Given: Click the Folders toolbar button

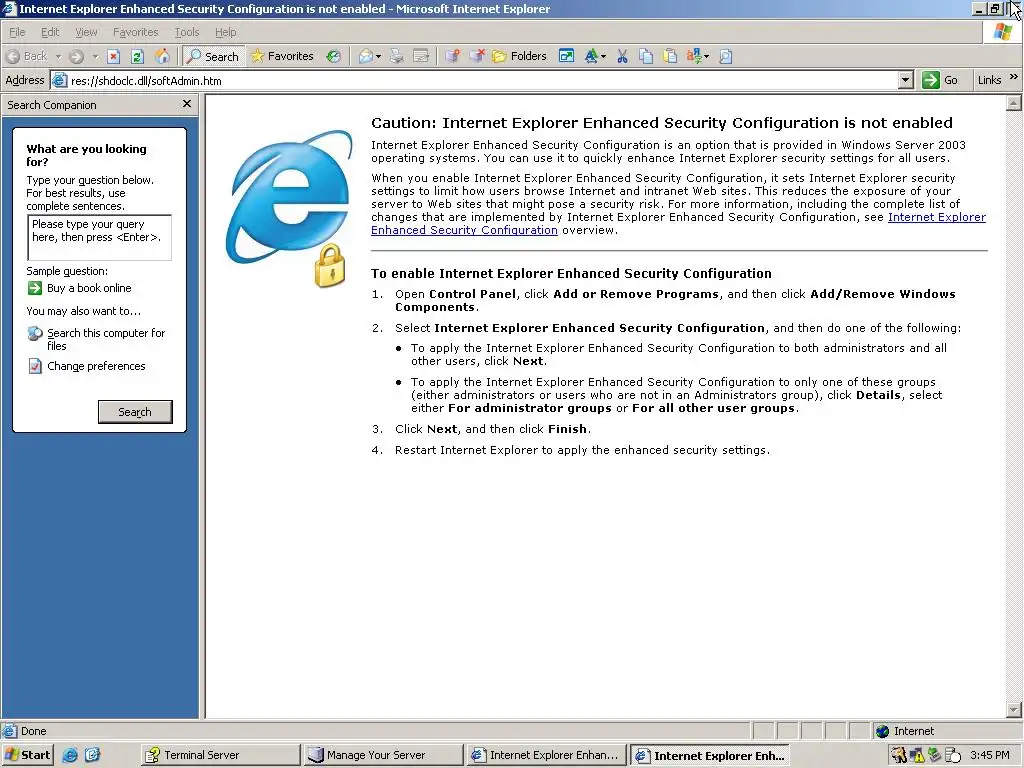Looking at the screenshot, I should tap(520, 57).
